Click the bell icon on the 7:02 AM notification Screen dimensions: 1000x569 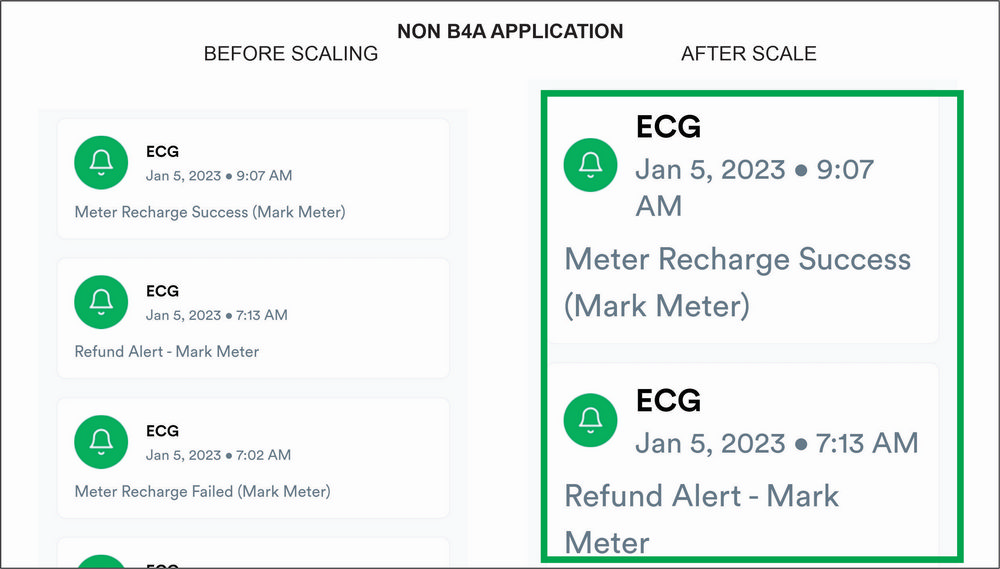tap(101, 442)
